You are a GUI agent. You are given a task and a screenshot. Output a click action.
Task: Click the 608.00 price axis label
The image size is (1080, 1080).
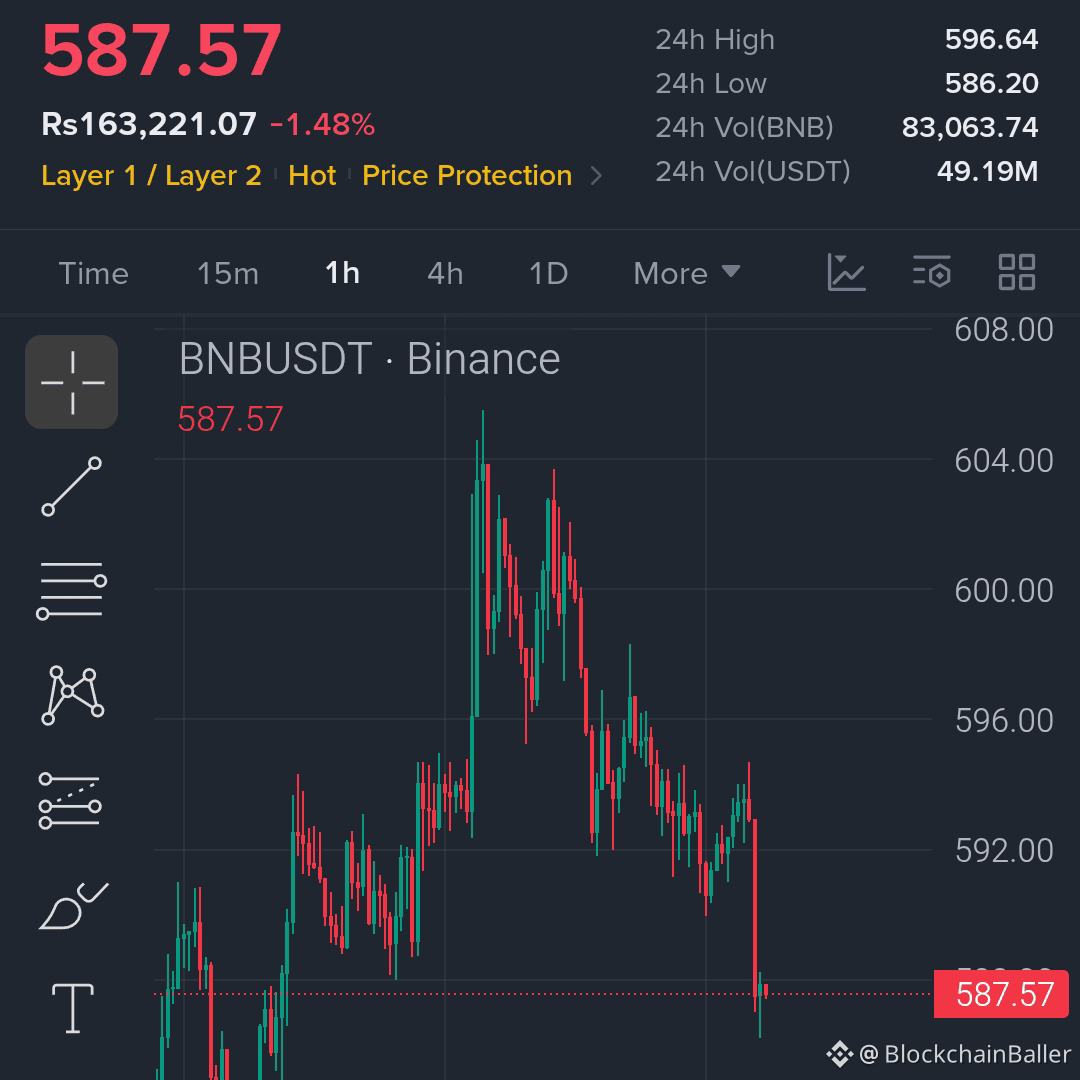pos(1004,330)
